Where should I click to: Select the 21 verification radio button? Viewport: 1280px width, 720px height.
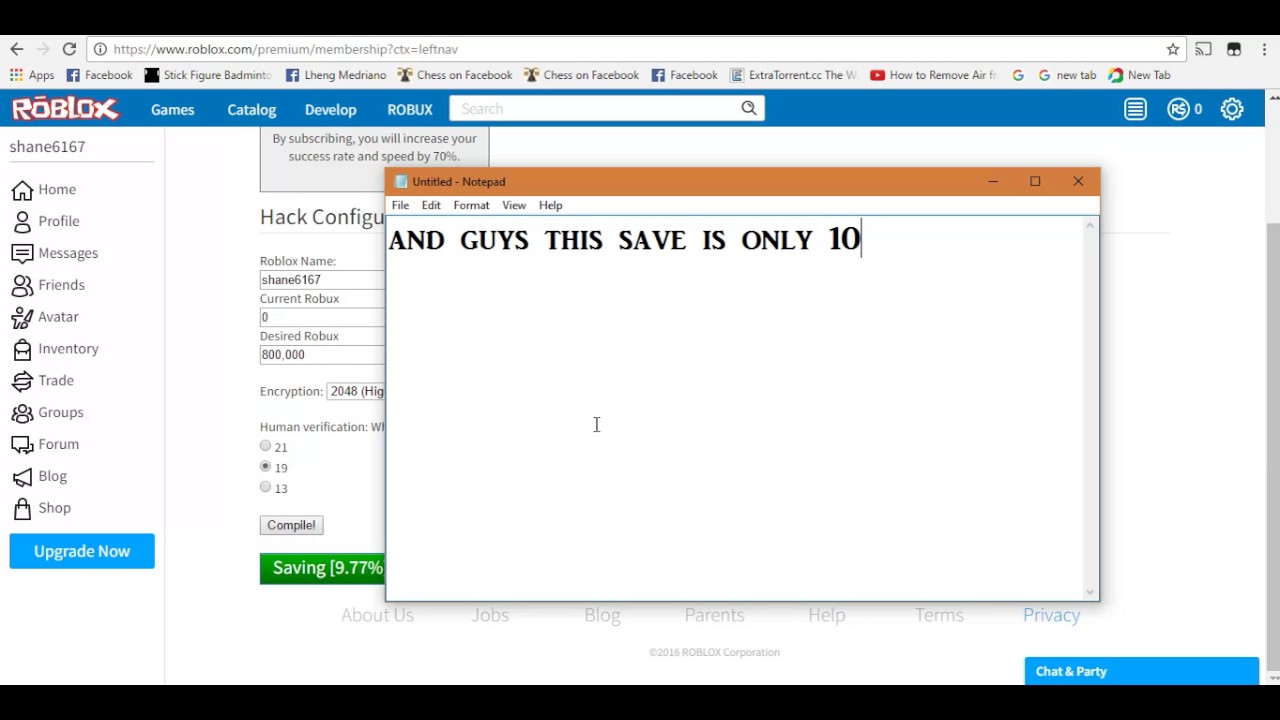[265, 446]
